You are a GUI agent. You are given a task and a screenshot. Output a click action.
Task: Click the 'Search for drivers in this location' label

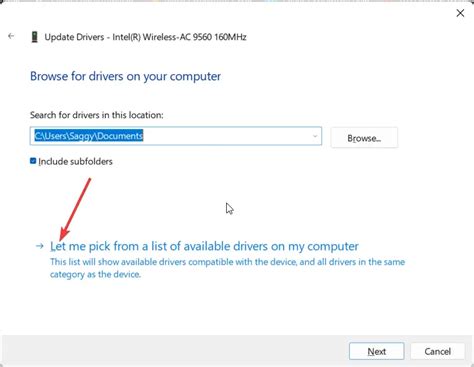click(97, 115)
